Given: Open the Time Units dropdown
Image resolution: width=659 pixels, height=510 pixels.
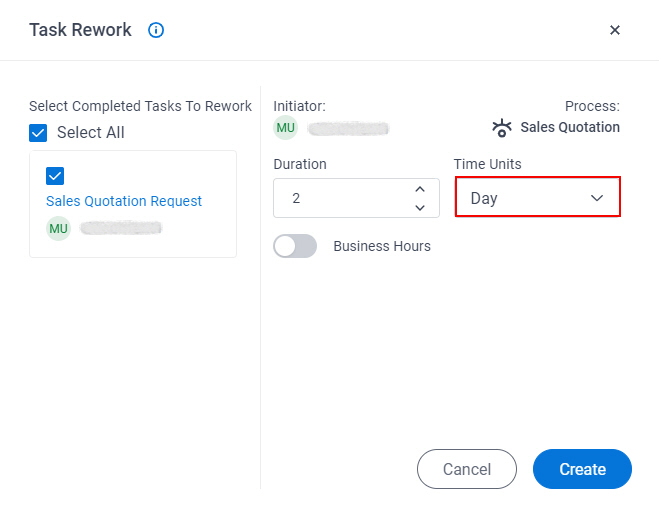Looking at the screenshot, I should point(538,197).
